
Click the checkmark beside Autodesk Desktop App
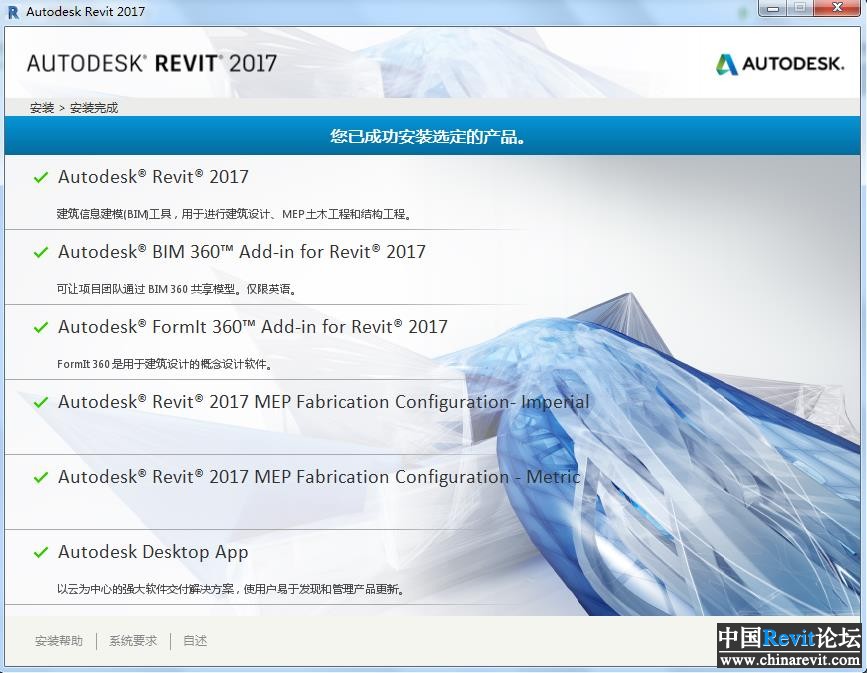click(41, 552)
